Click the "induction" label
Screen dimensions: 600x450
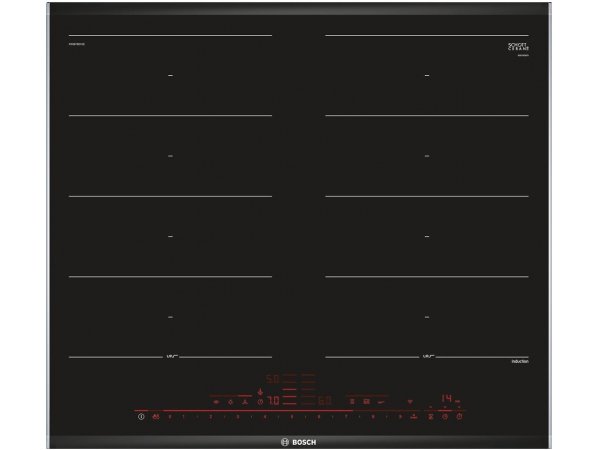(520, 361)
